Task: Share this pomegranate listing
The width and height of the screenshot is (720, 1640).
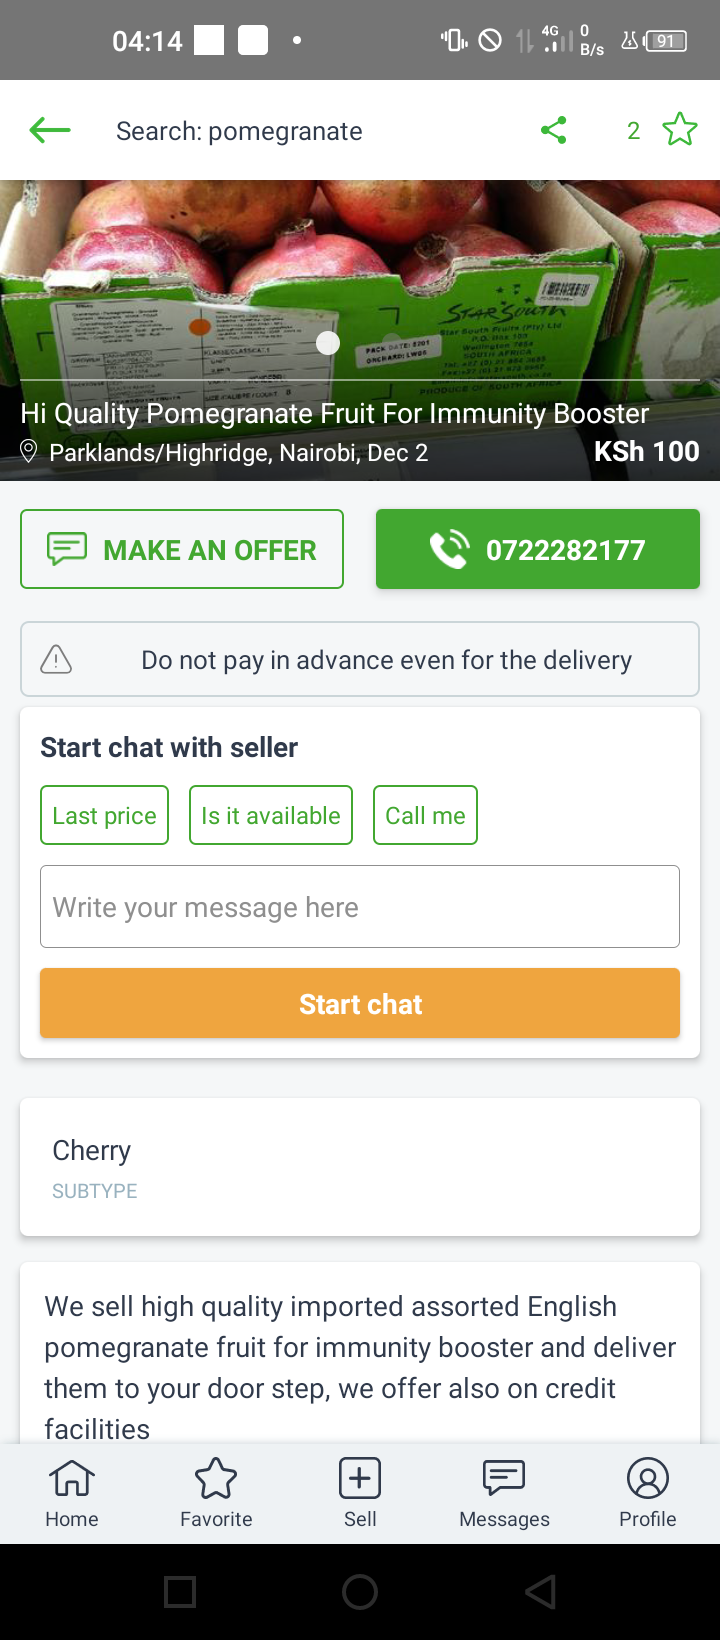Action: tap(554, 130)
